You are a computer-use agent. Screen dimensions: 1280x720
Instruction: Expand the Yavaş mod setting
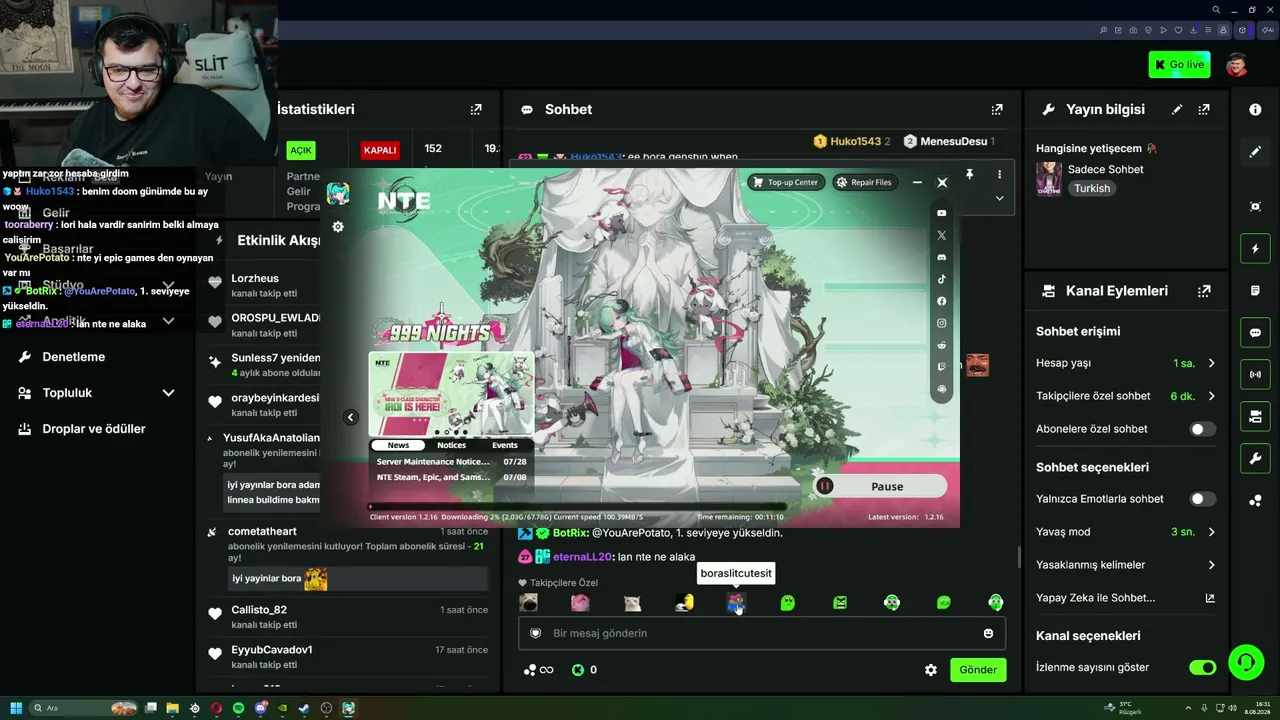tap(1211, 532)
